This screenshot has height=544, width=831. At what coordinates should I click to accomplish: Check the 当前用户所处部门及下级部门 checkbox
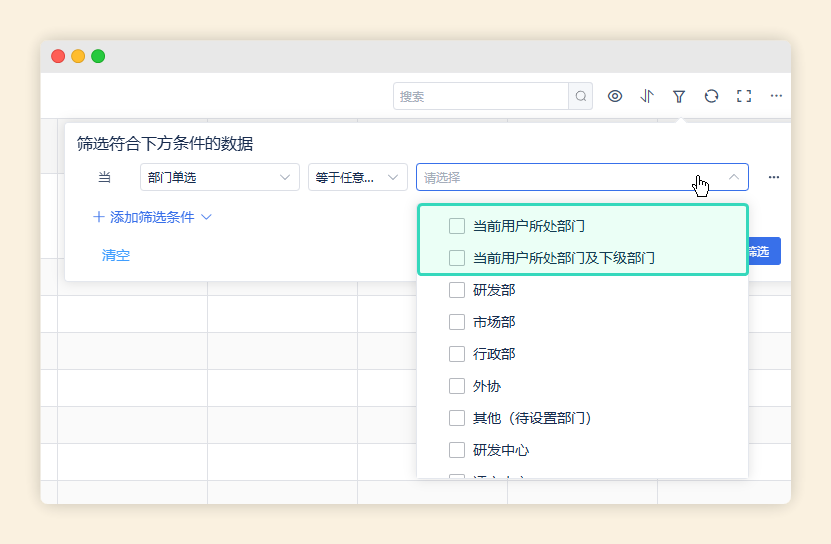(x=457, y=258)
